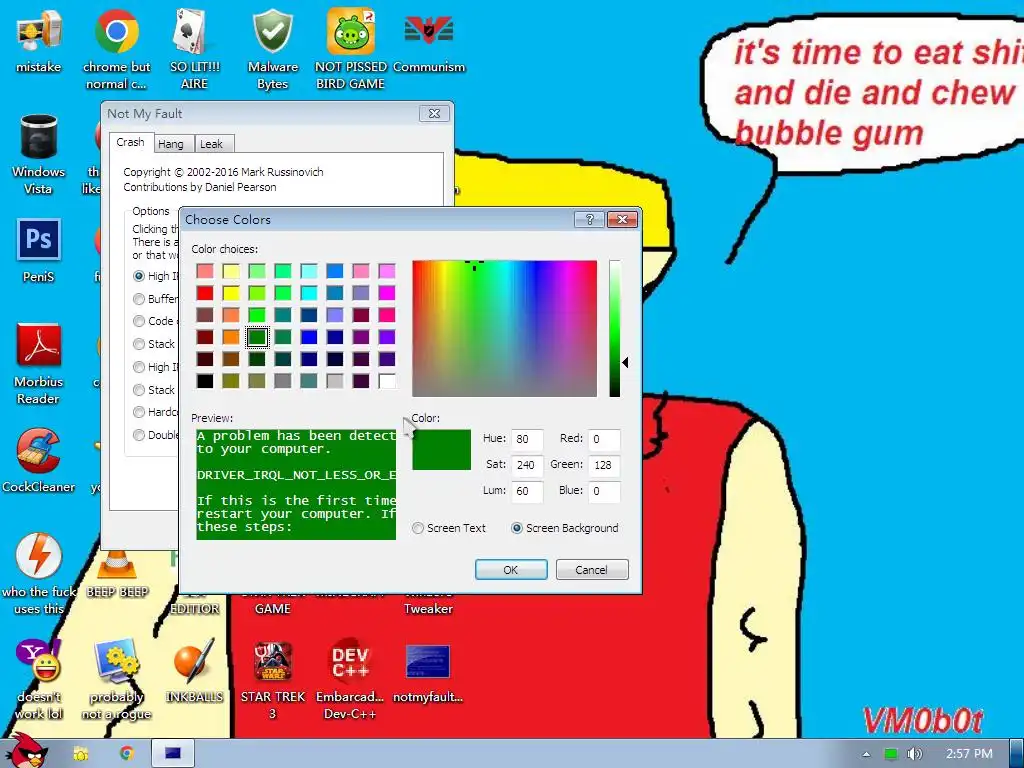The width and height of the screenshot is (1024, 768).
Task: Open the INKBALLS desktop icon
Action: [195, 671]
